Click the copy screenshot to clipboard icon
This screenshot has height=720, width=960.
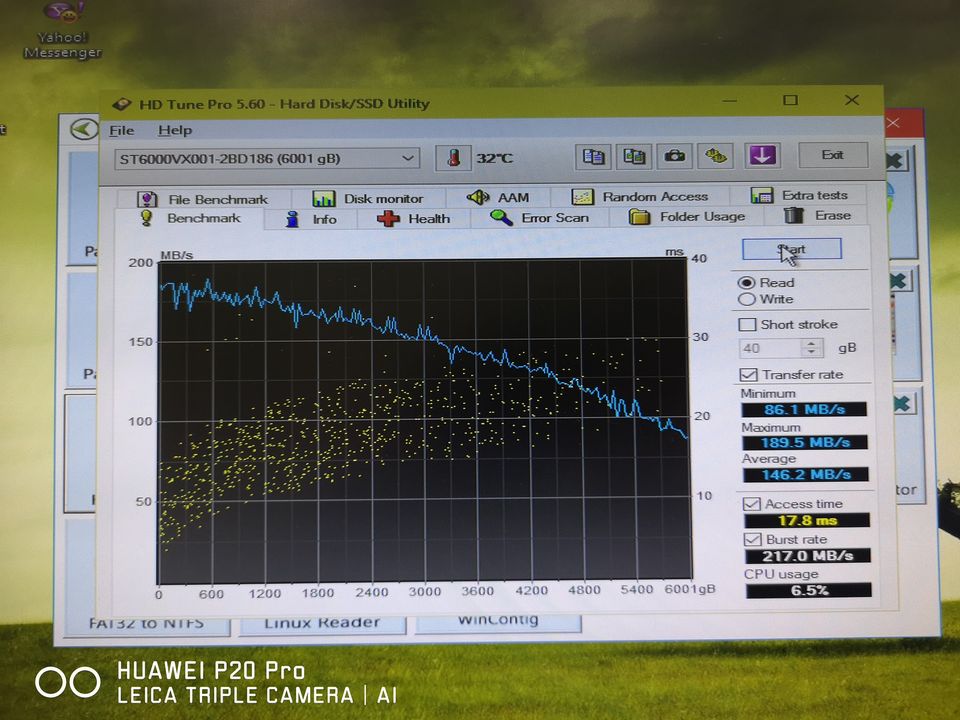[x=633, y=156]
